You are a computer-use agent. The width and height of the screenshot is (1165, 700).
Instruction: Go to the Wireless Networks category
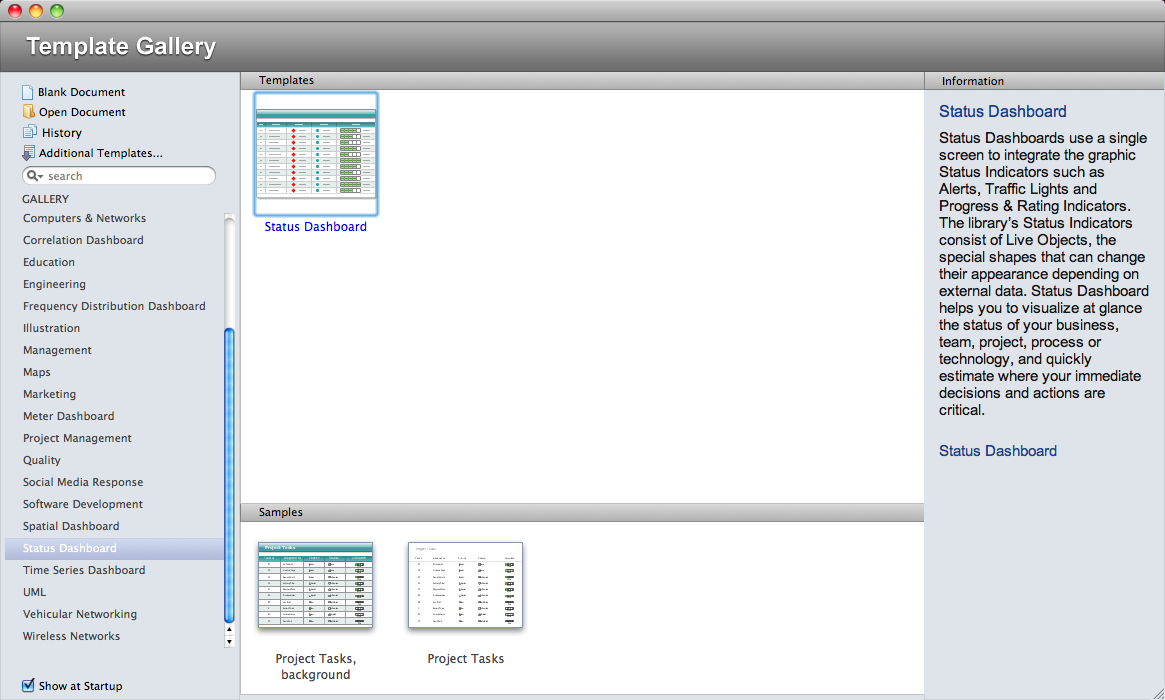click(x=71, y=636)
